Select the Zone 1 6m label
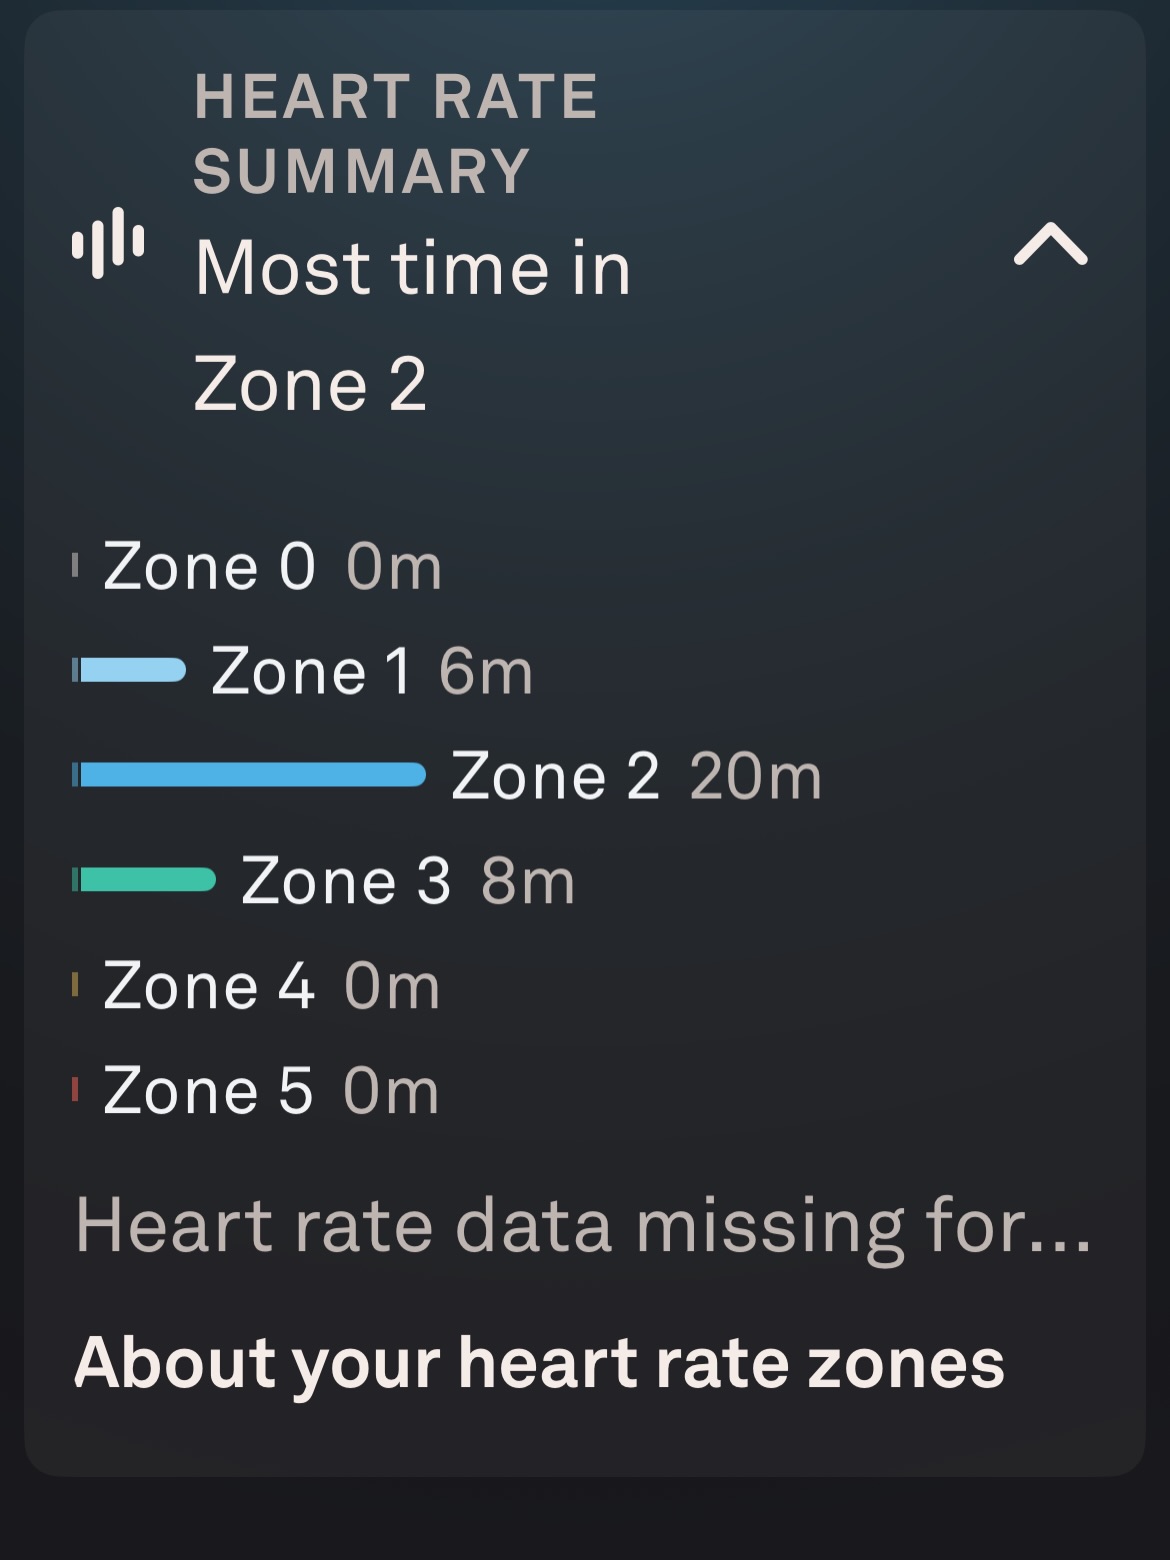 (372, 671)
